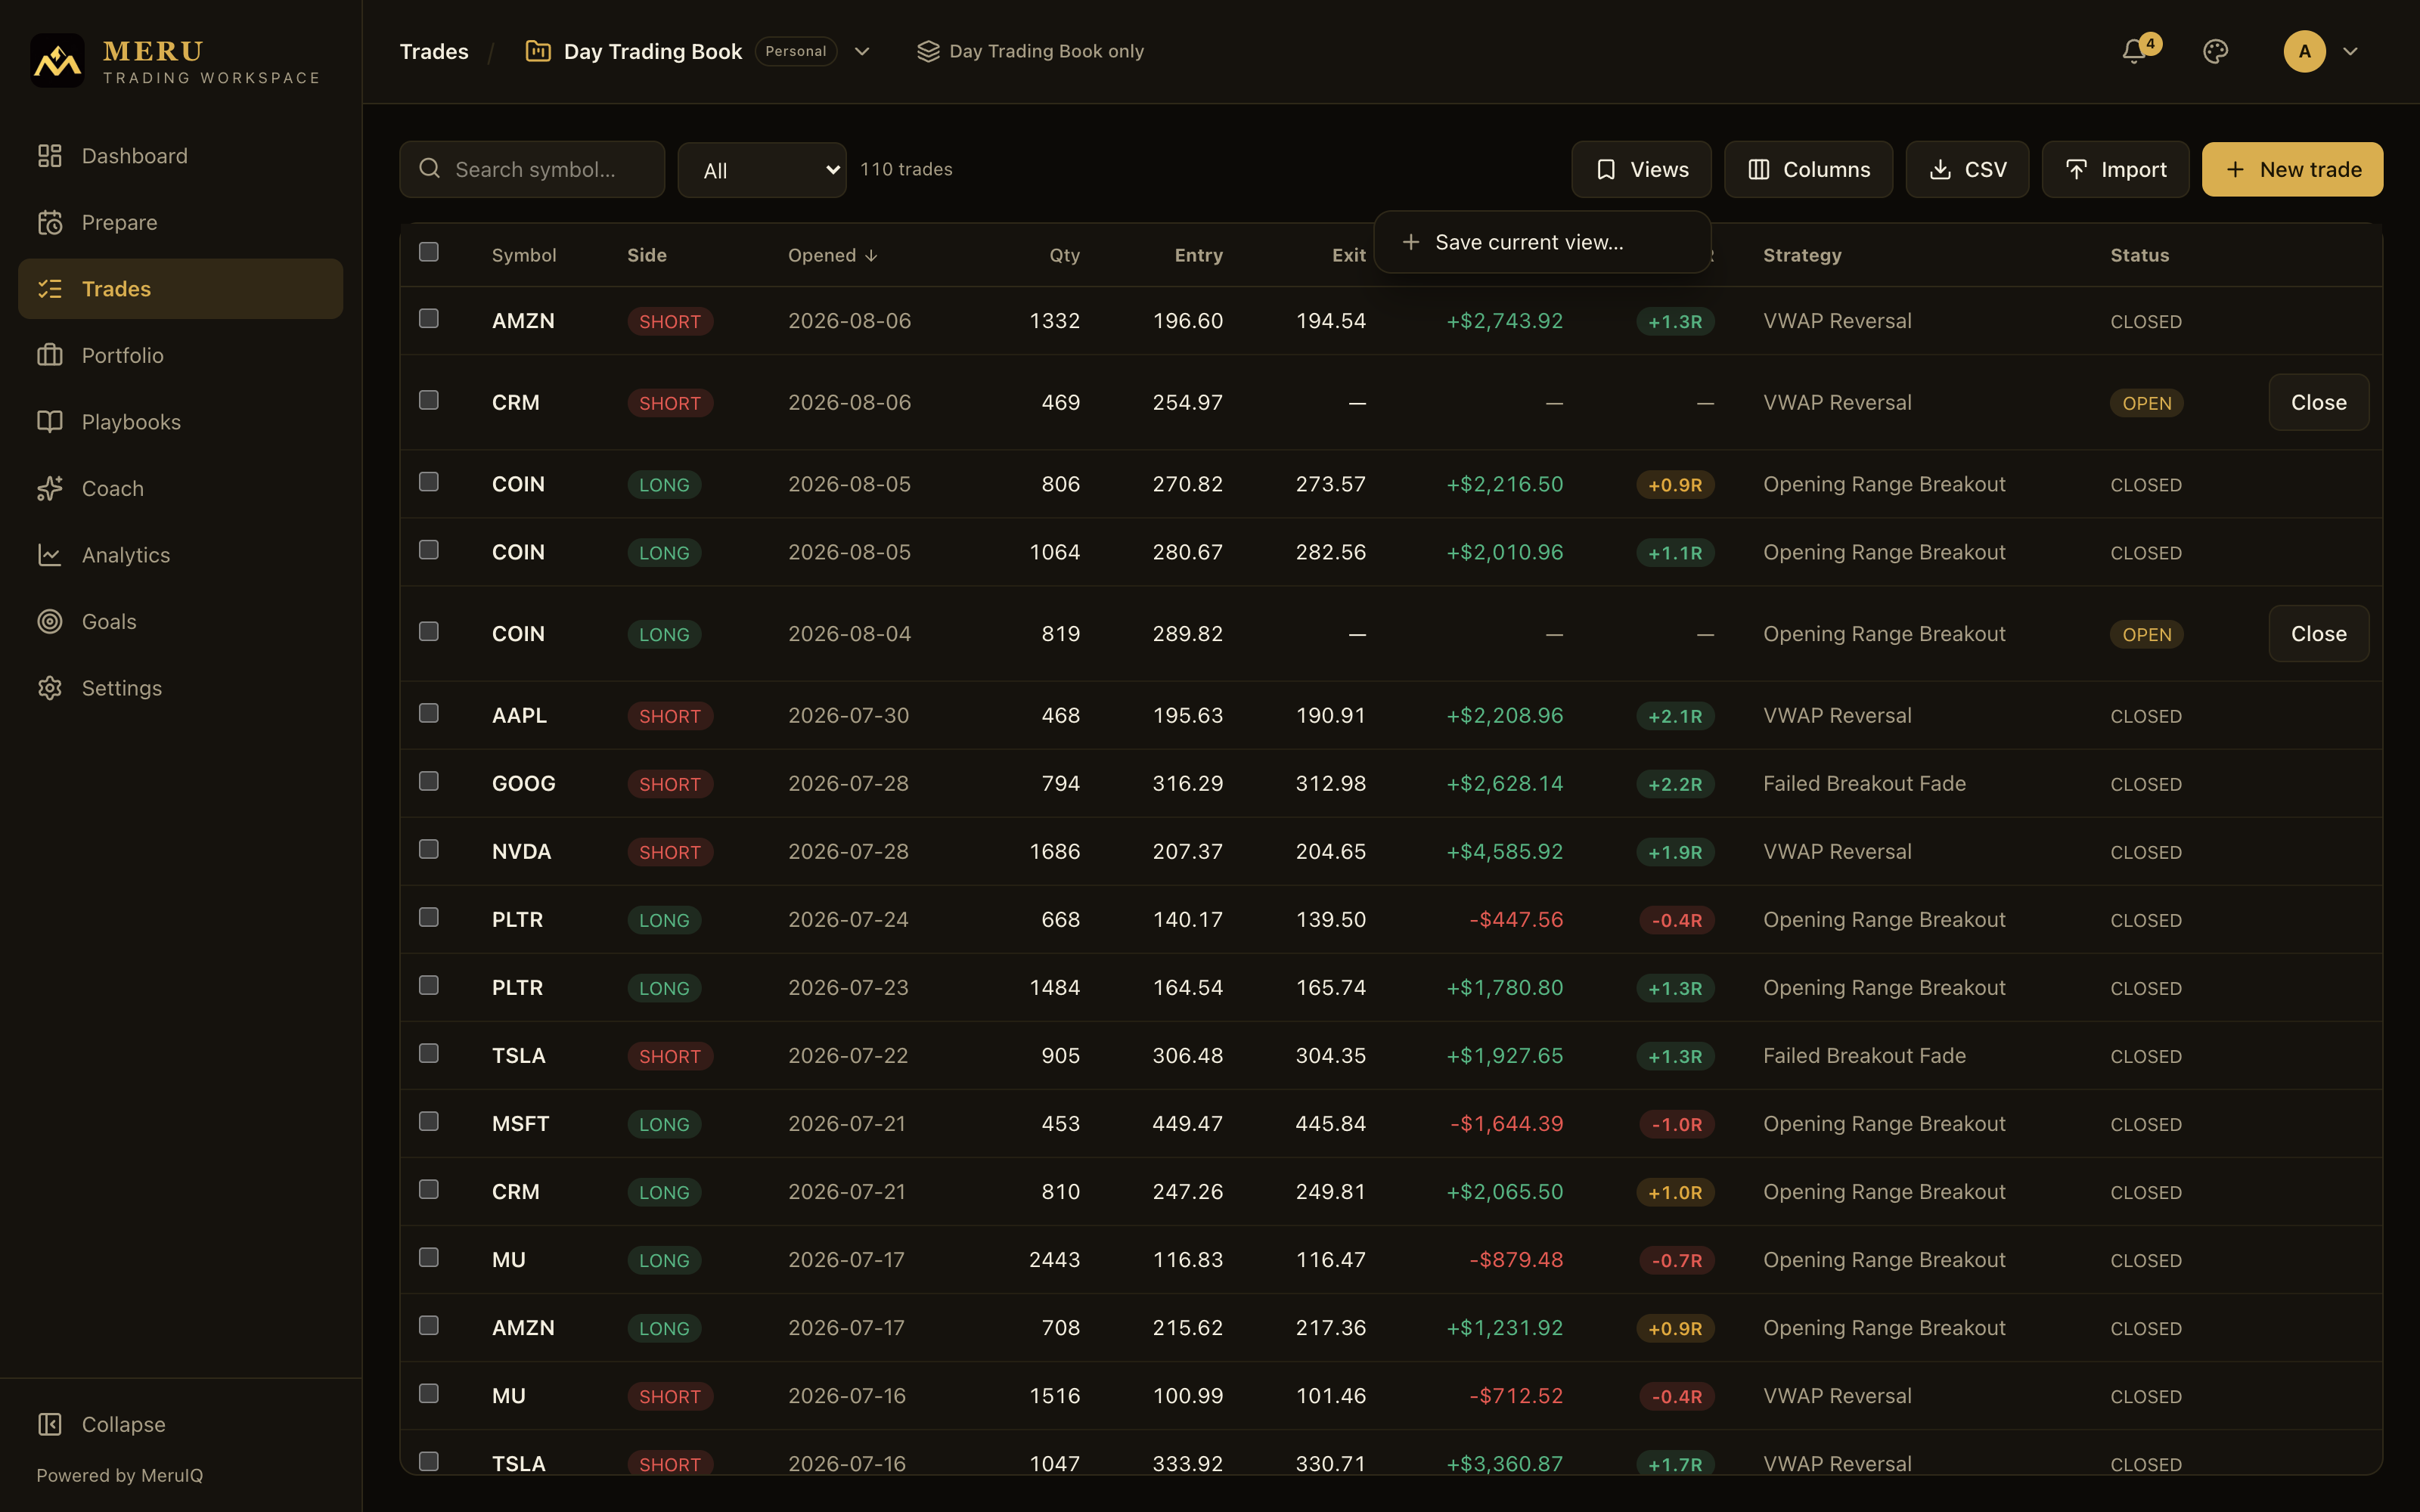
Task: Click the Import button
Action: pos(2115,170)
